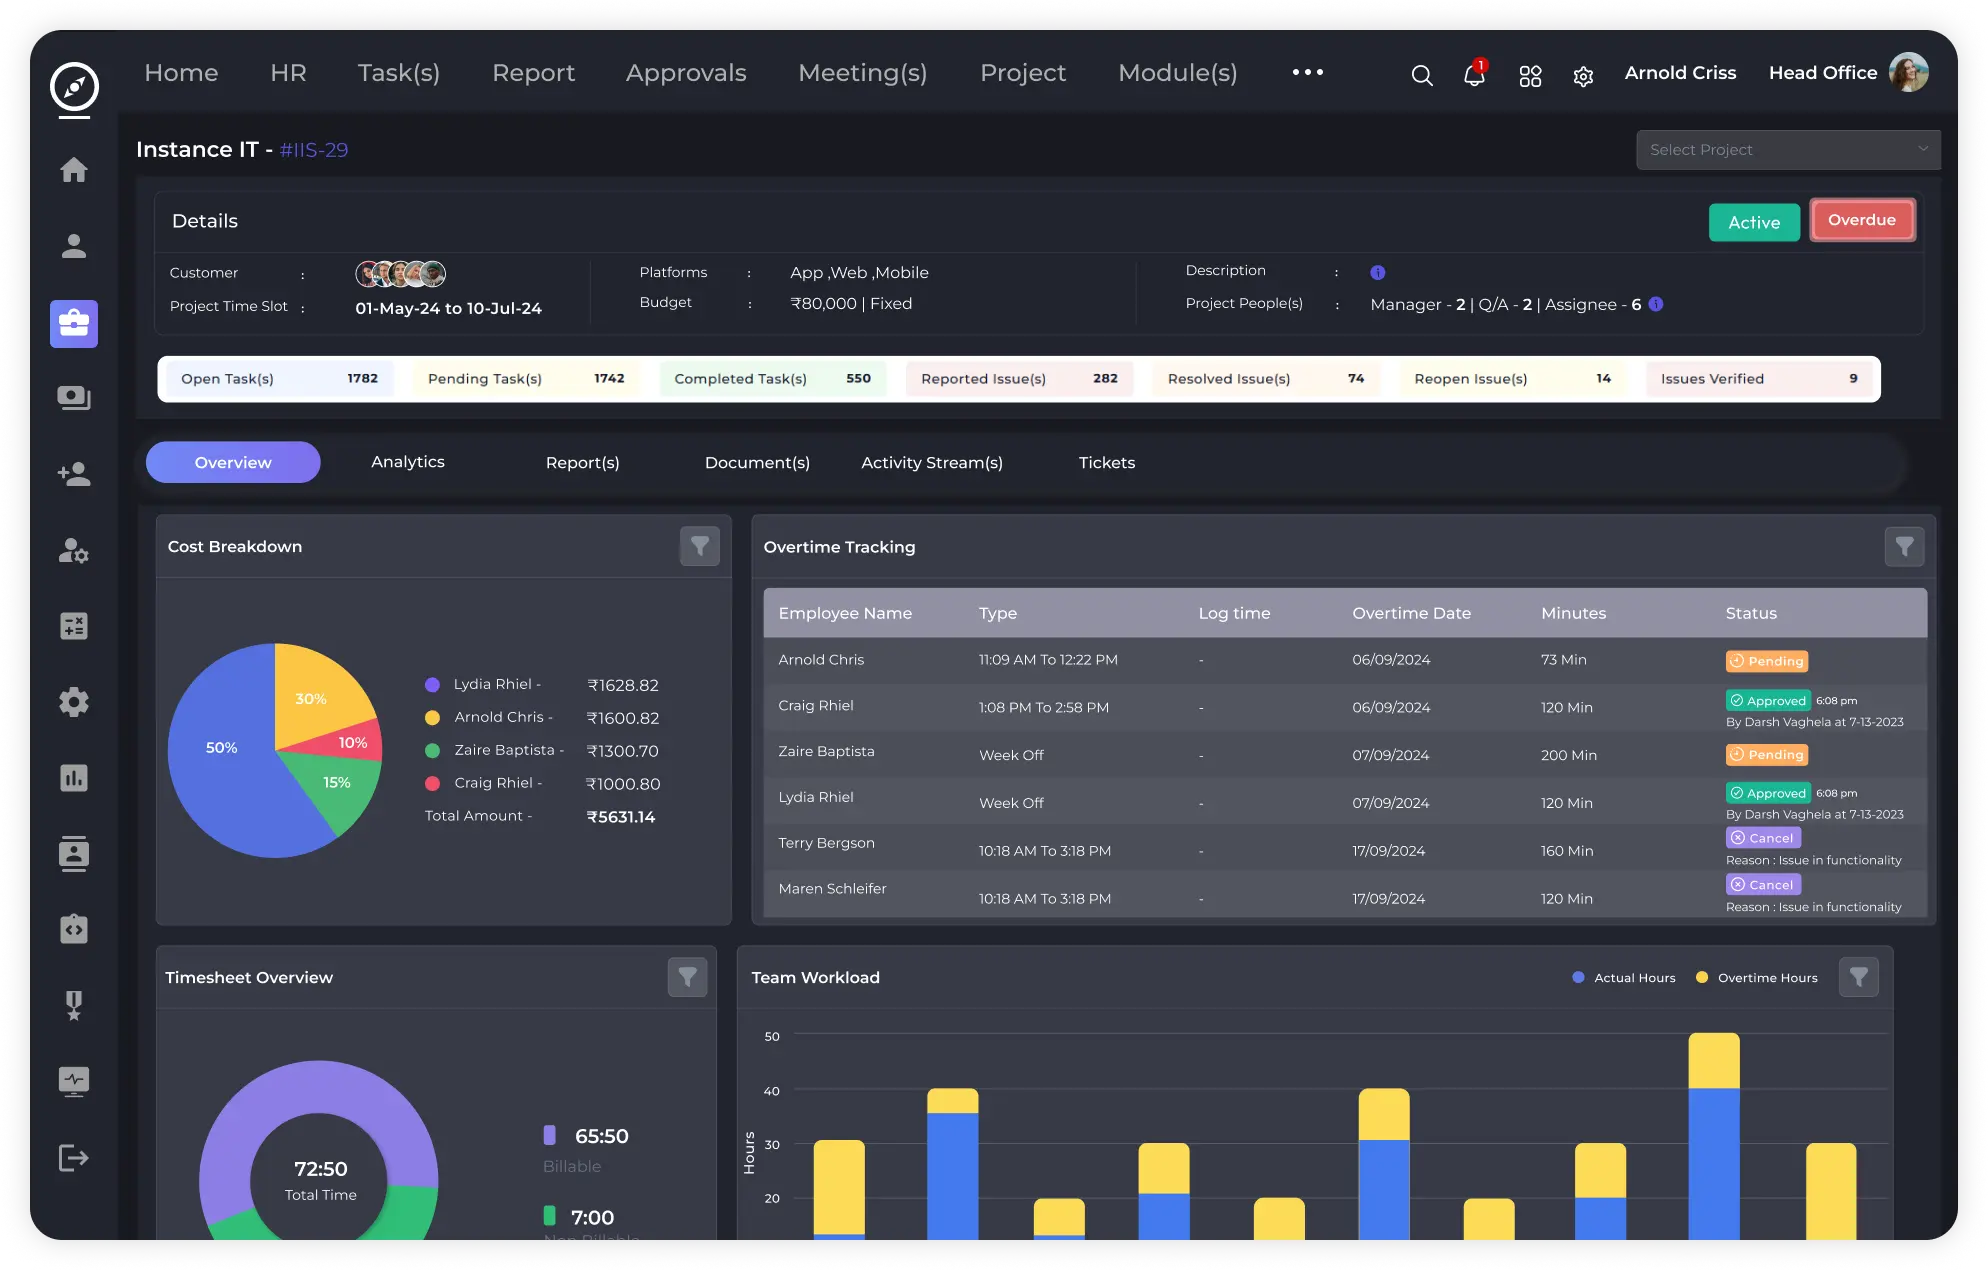Open the search magnifier icon
This screenshot has height=1270, width=1988.
click(1421, 76)
